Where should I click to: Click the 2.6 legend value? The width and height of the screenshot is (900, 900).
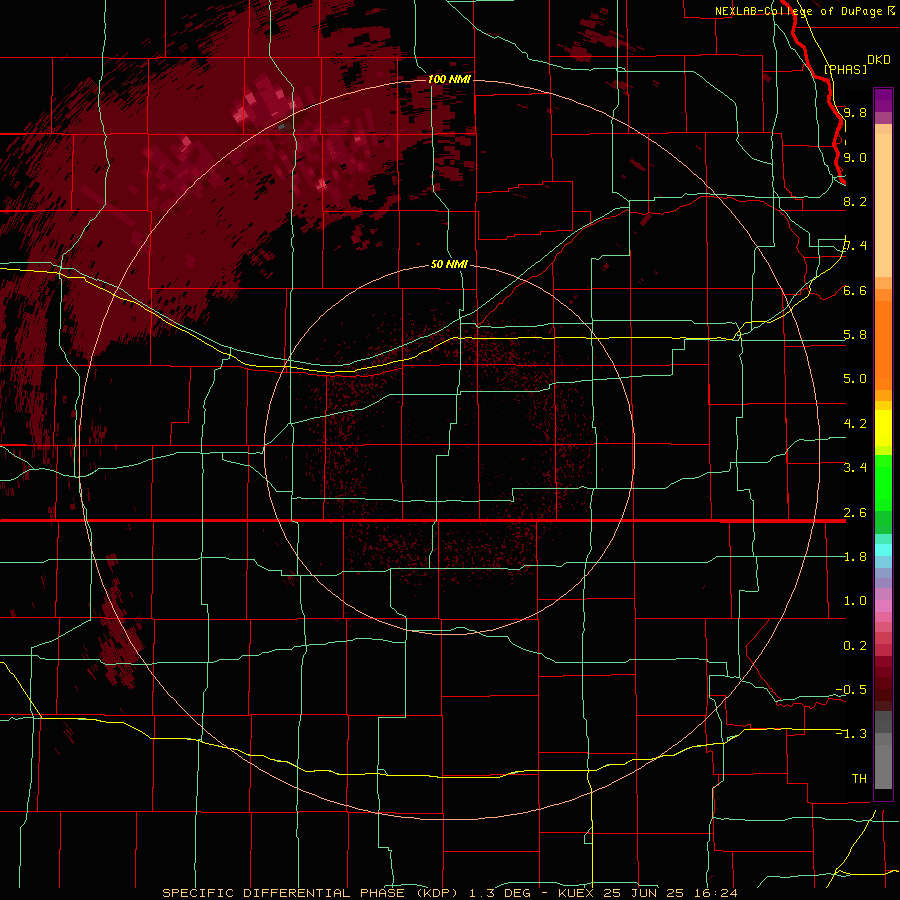tap(855, 513)
